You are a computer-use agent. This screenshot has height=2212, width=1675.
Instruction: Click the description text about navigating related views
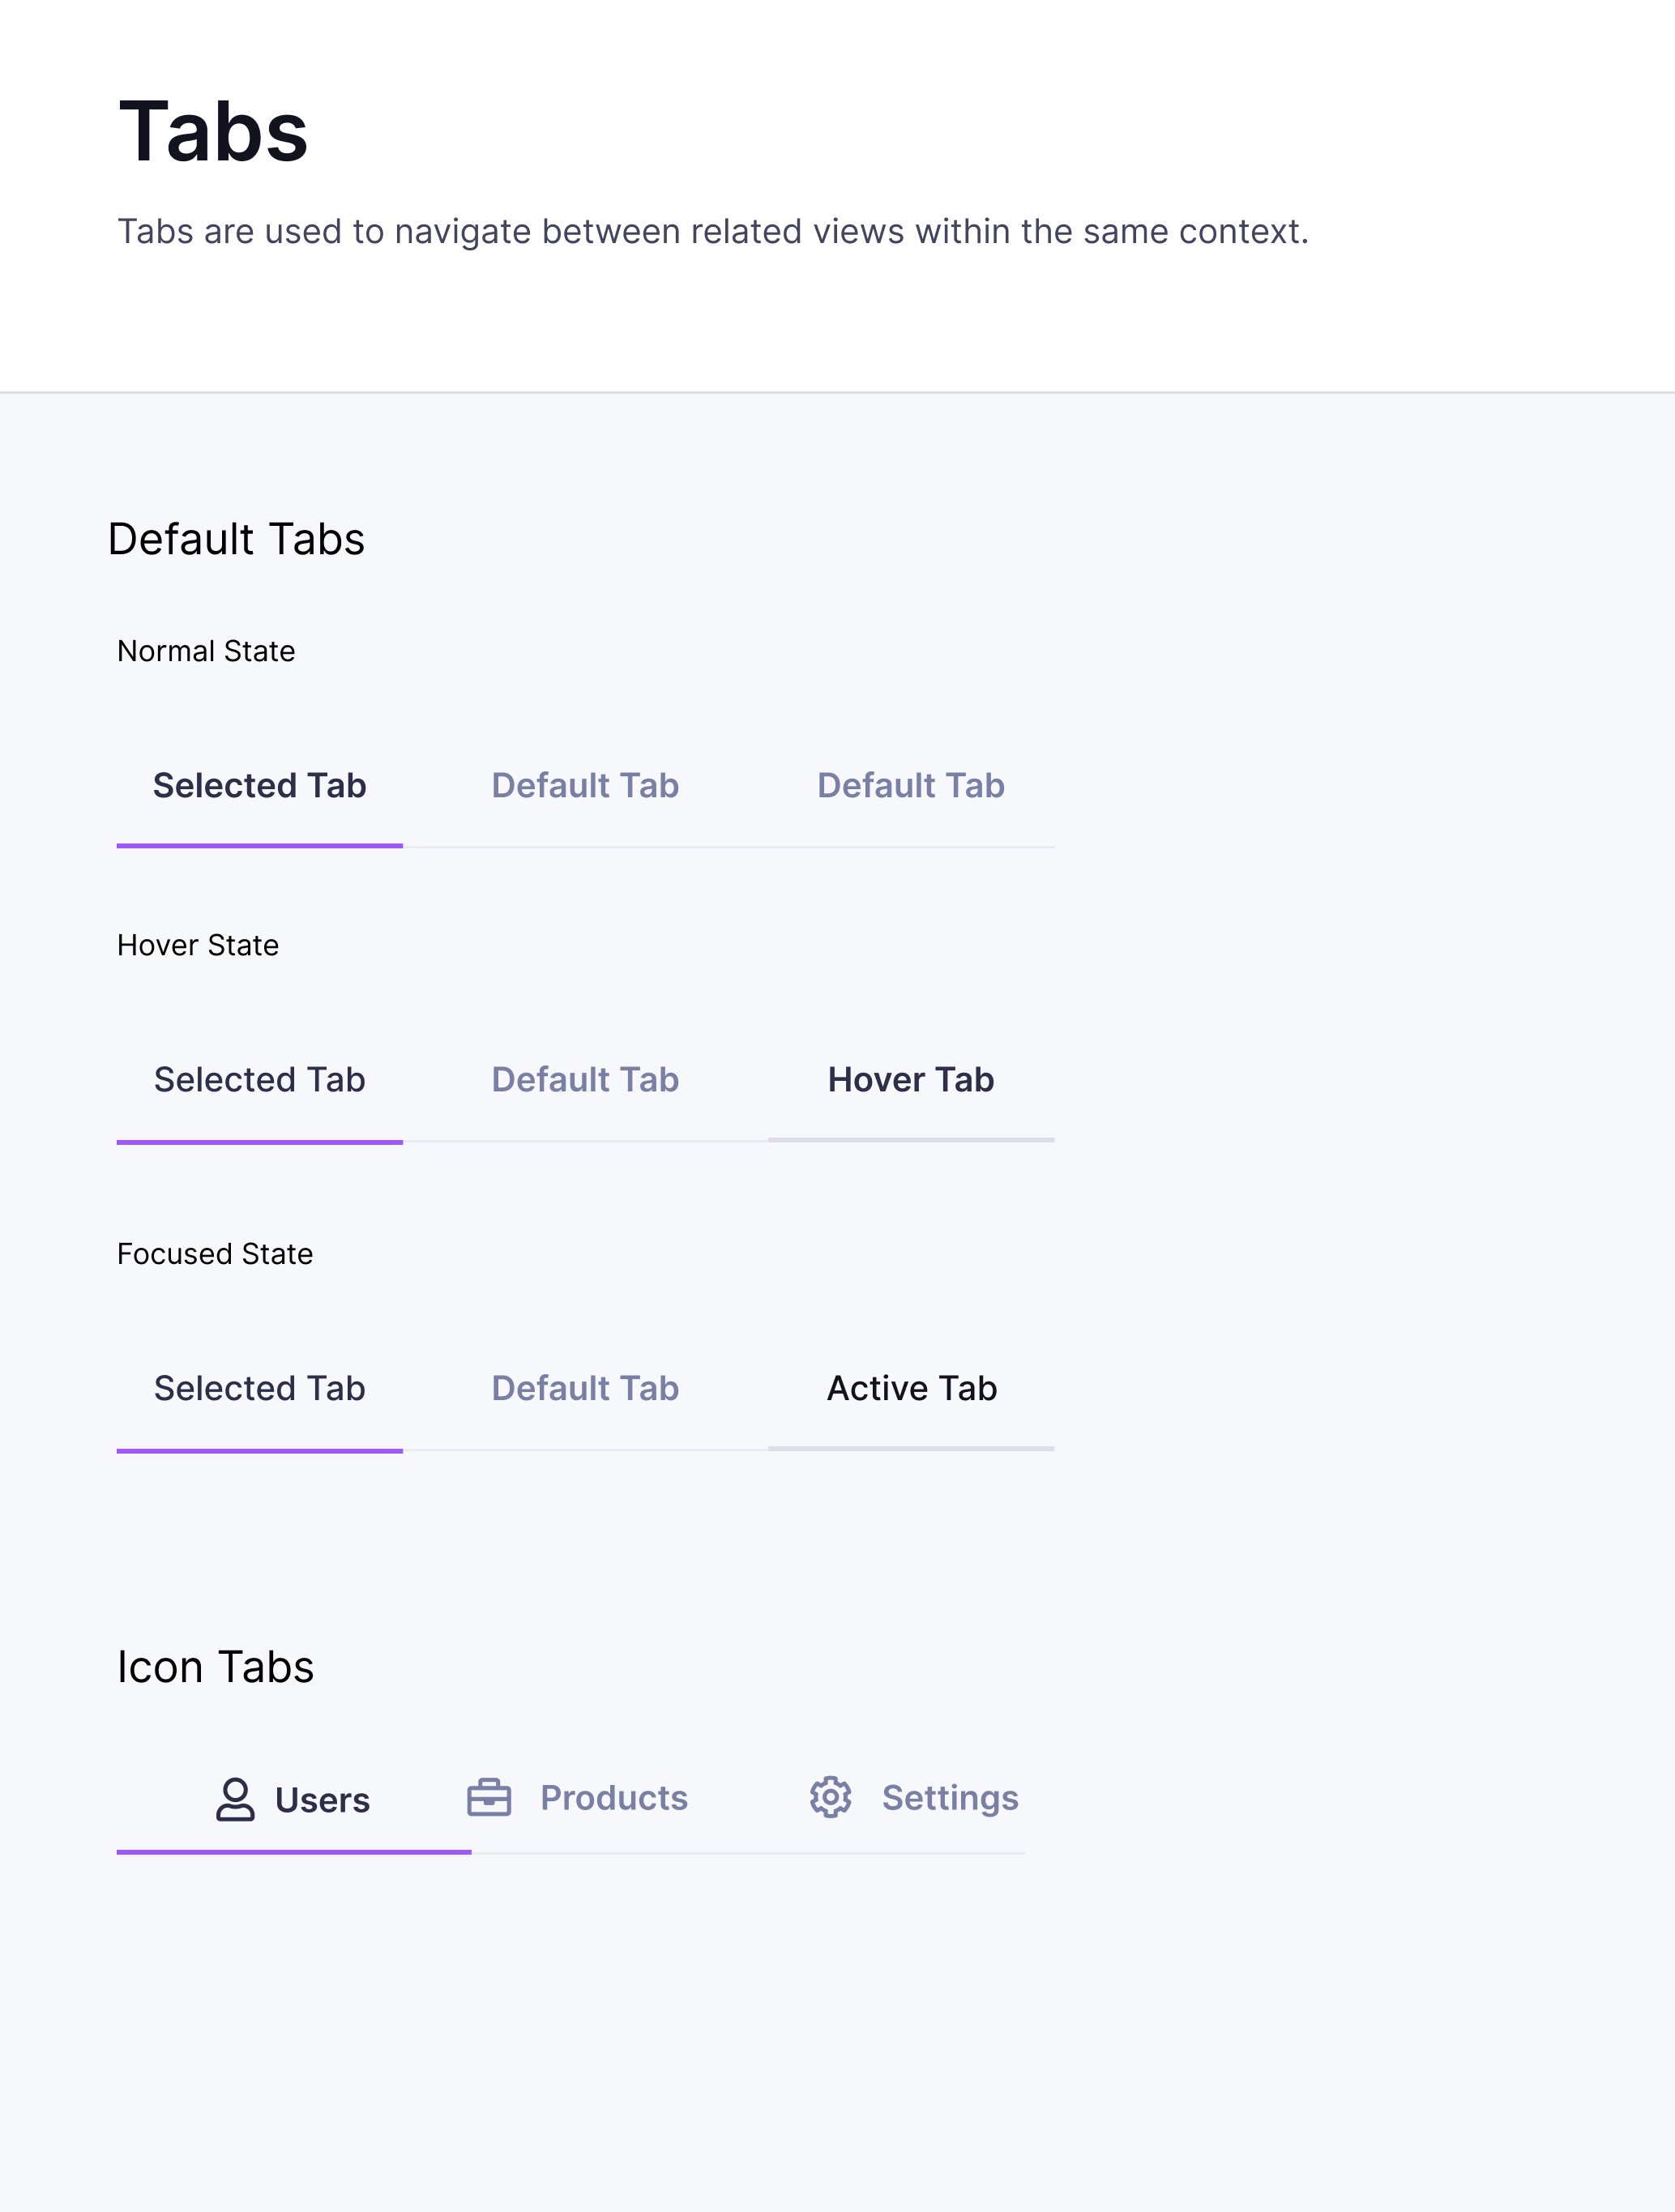pyautogui.click(x=713, y=232)
